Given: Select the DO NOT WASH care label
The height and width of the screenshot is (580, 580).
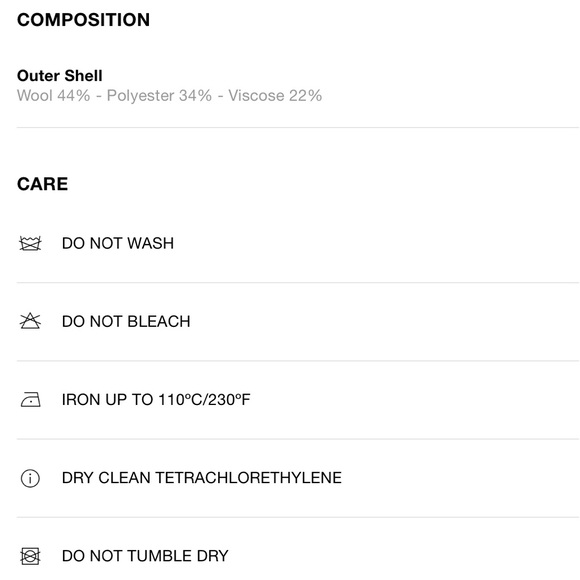Looking at the screenshot, I should point(118,243).
